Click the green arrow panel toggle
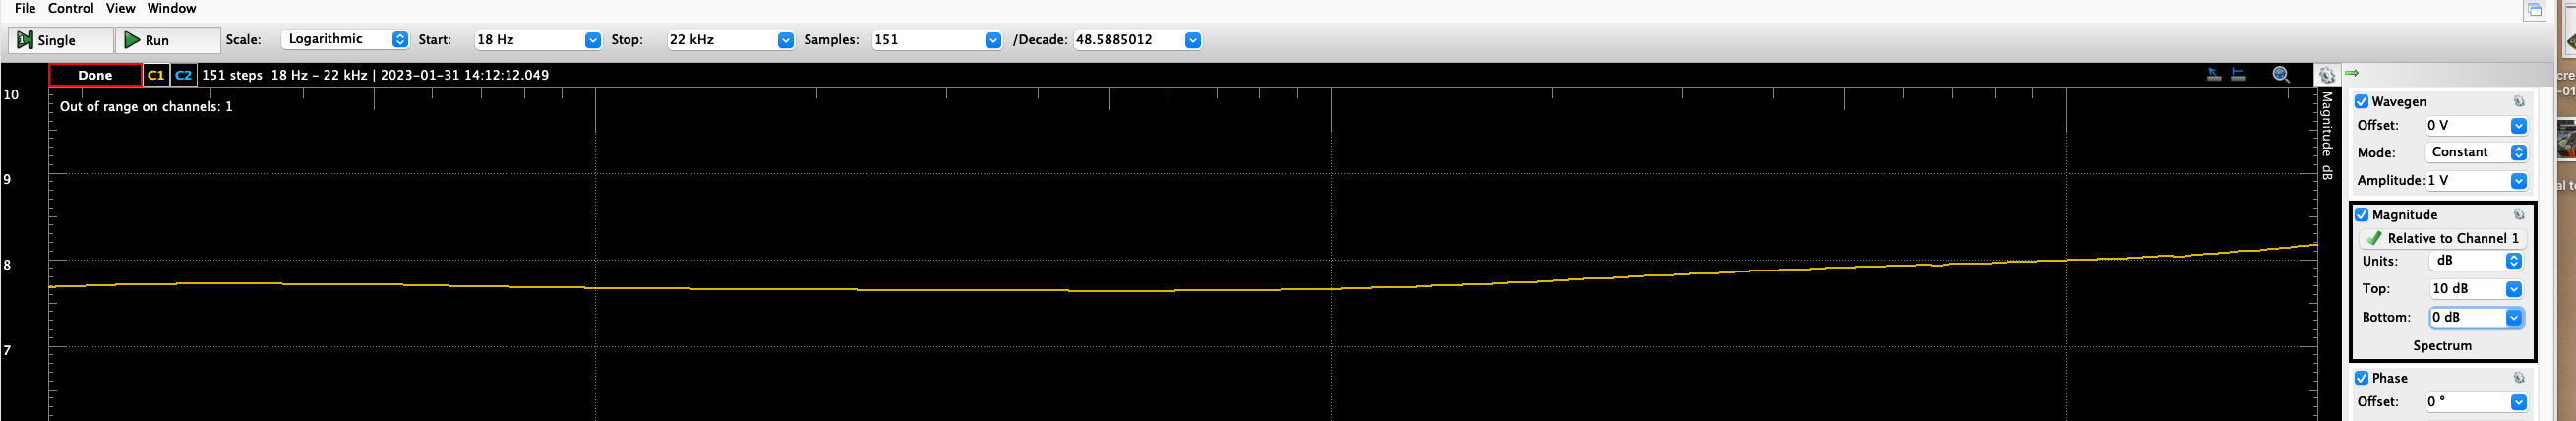This screenshot has height=421, width=2576. point(2352,73)
